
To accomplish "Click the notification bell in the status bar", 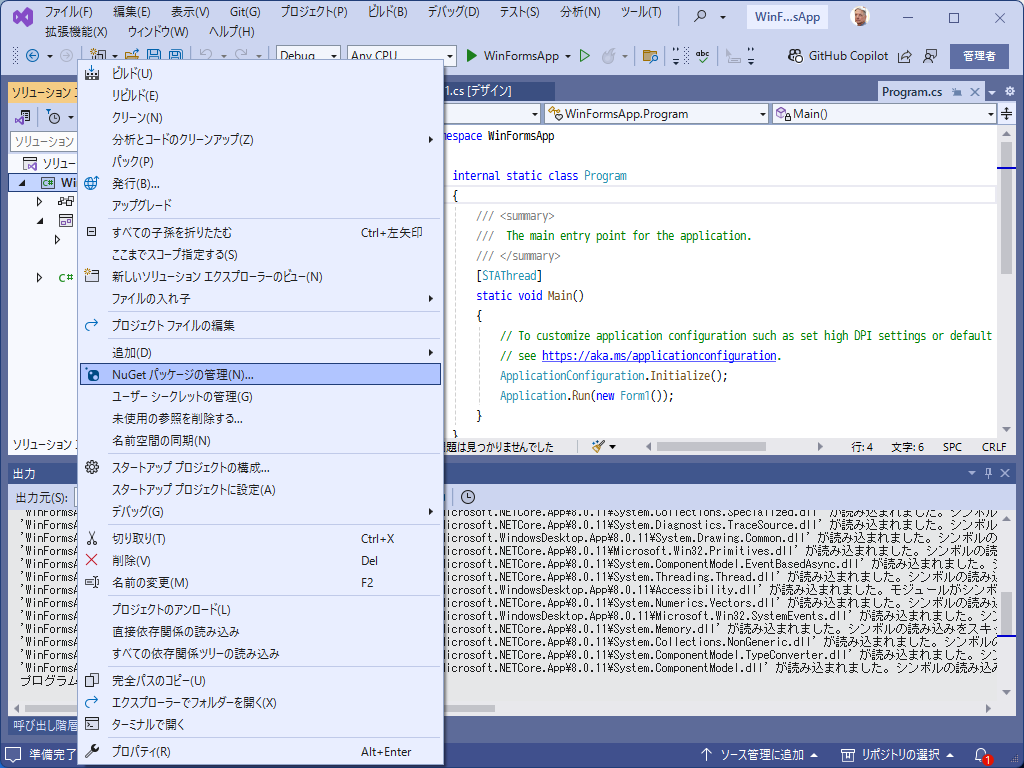I will pyautogui.click(x=981, y=755).
